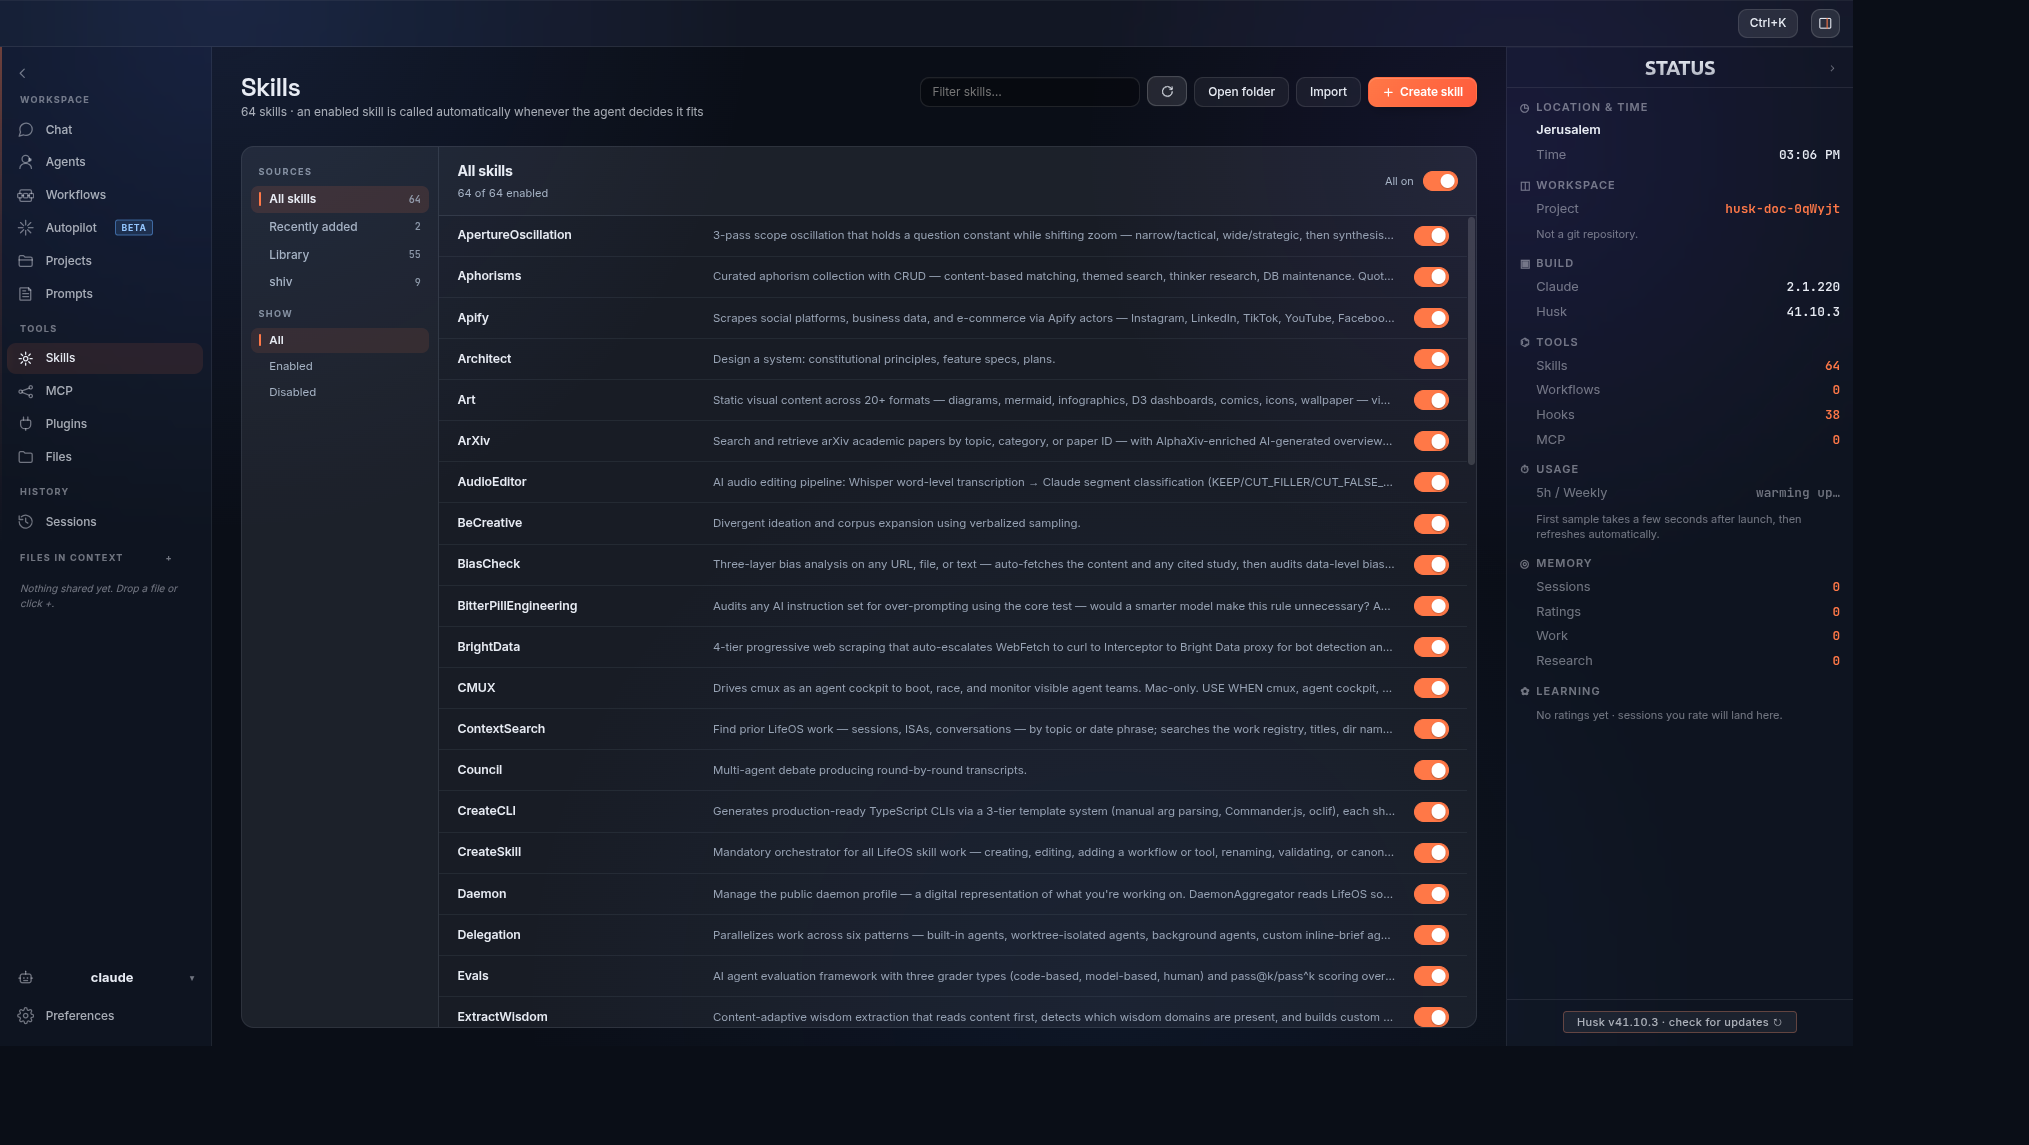Open the Agents sidebar icon
Image resolution: width=2029 pixels, height=1145 pixels.
point(26,162)
